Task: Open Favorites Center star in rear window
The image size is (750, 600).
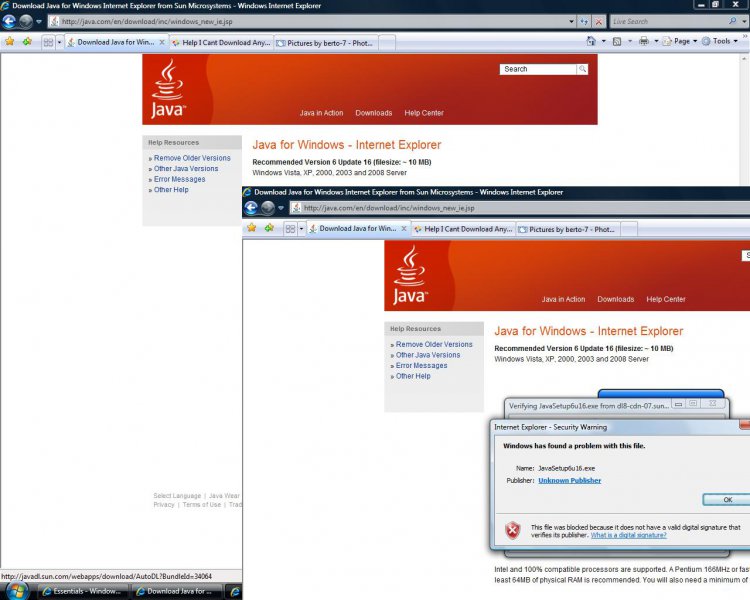Action: pos(10,42)
